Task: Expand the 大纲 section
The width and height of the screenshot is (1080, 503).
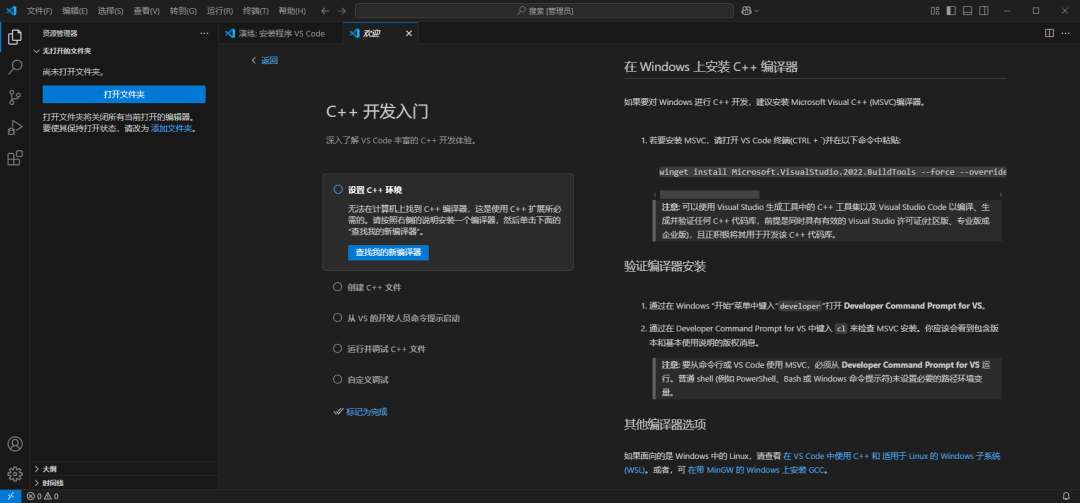Action: (x=124, y=469)
